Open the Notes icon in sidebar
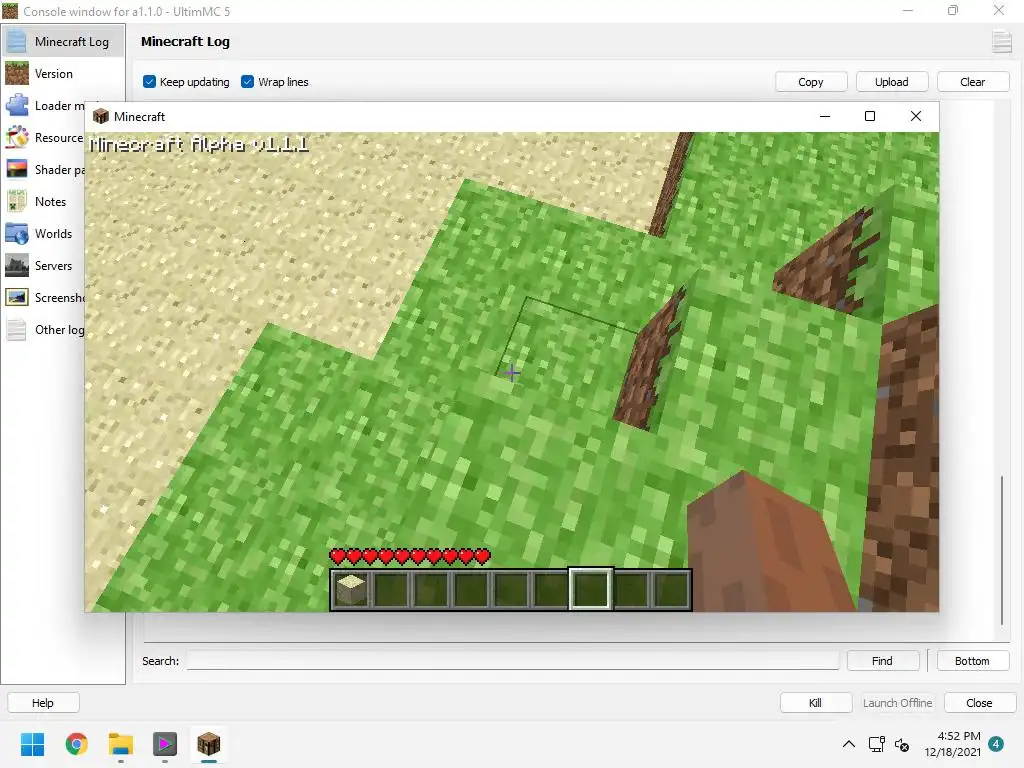 click(x=16, y=202)
